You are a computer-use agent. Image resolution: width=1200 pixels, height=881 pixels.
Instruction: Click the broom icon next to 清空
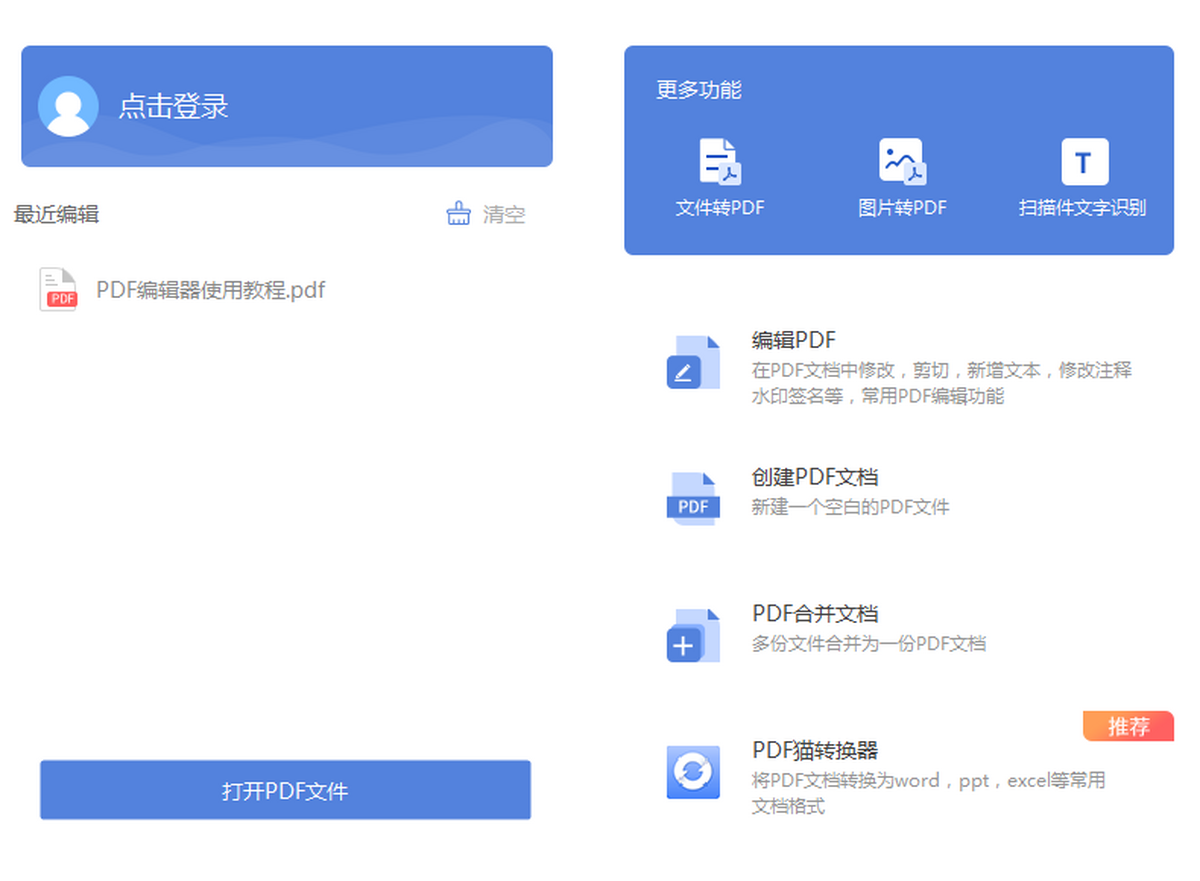point(458,213)
